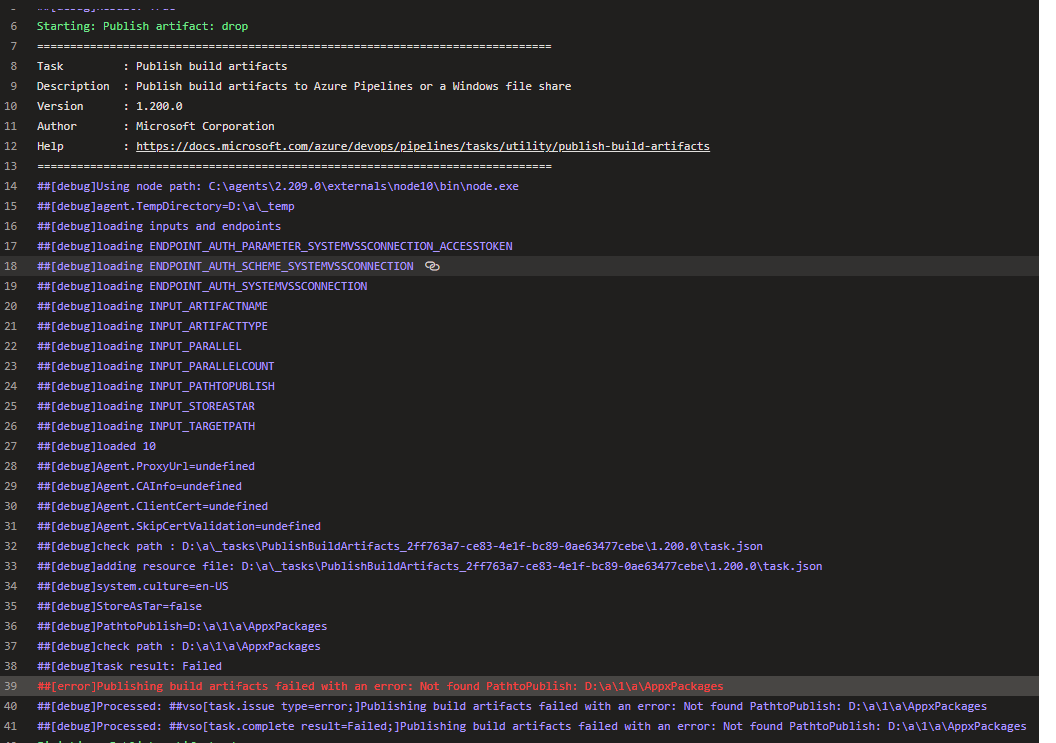Select 'Agent.ClientCert=undefined' line
This screenshot has width=1056, height=743.
click(152, 507)
